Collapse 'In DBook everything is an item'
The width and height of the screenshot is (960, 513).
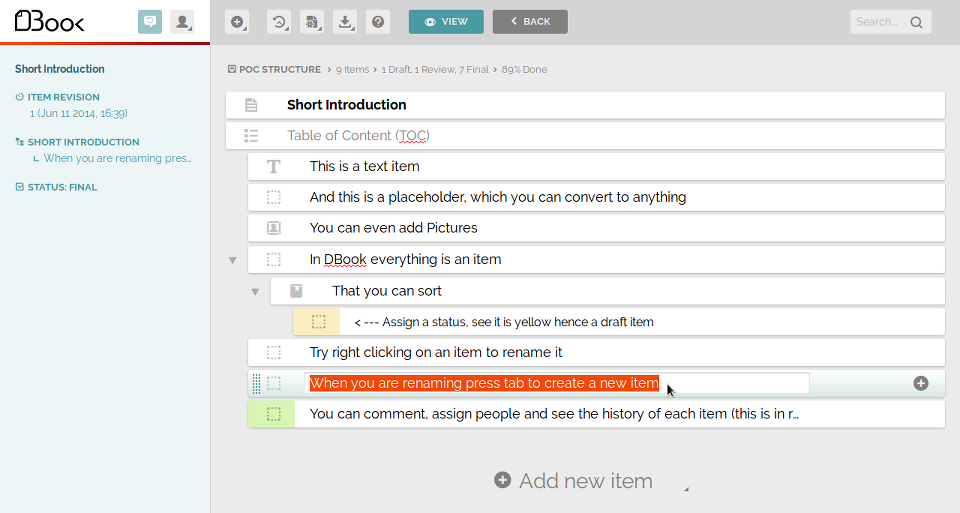point(233,260)
